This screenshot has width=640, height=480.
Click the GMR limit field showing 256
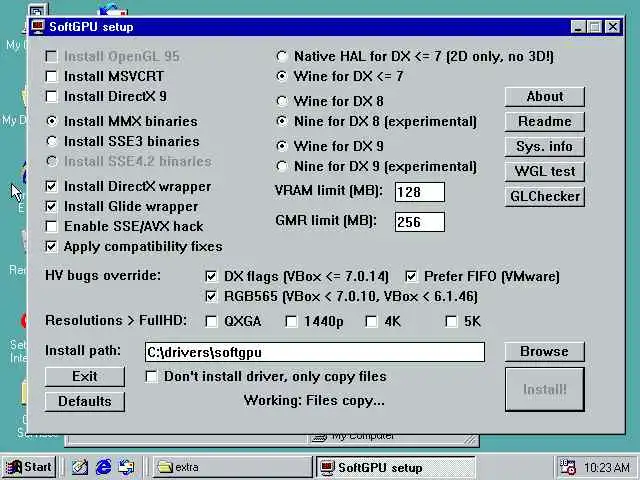click(420, 222)
